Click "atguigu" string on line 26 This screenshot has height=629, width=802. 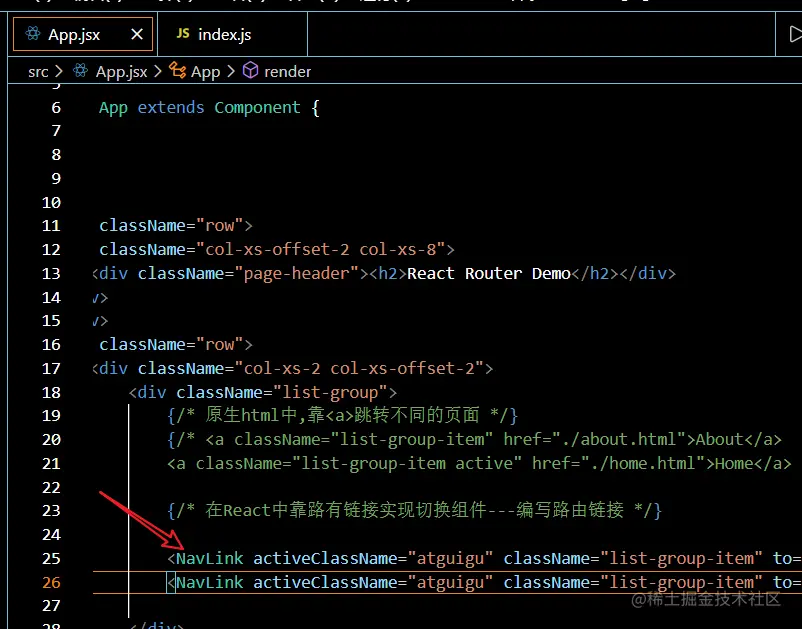(450, 582)
